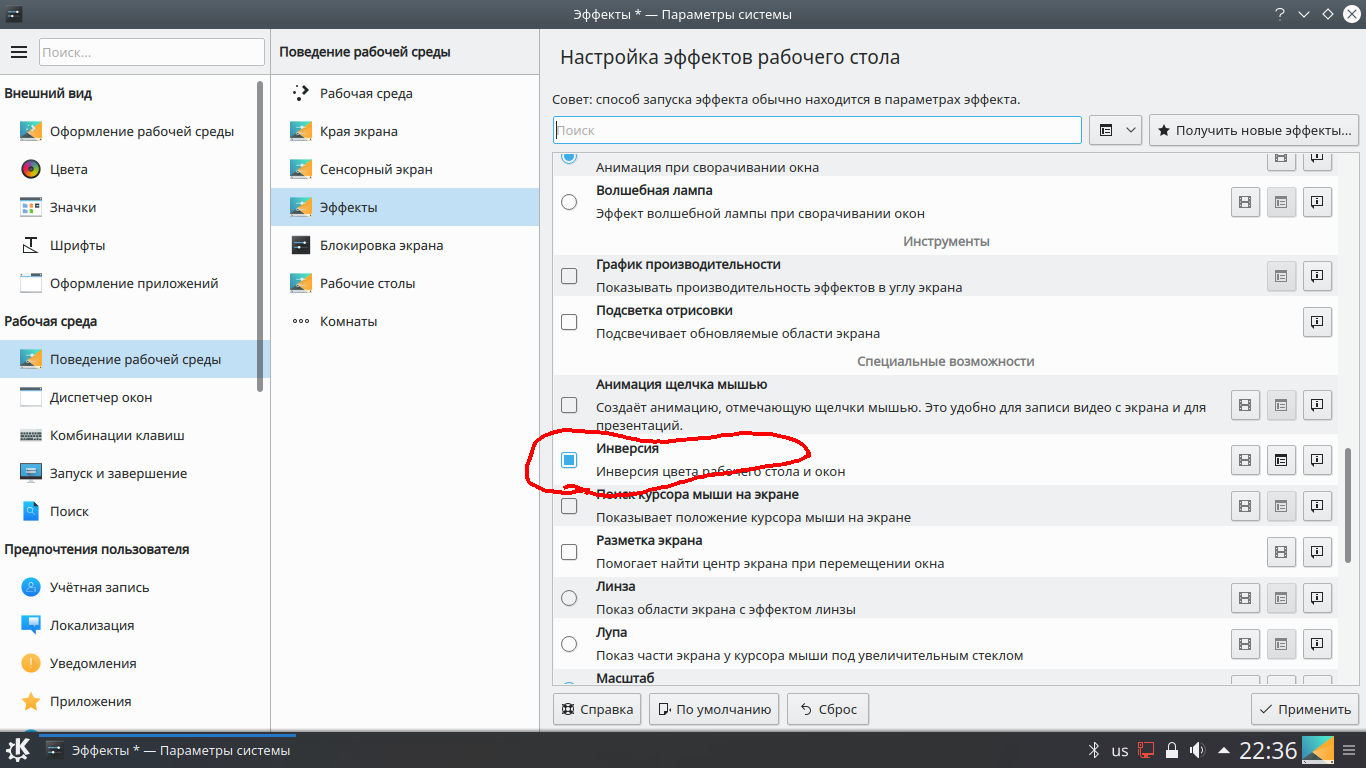Open the Комнаты section
The width and height of the screenshot is (1366, 768).
coord(405,321)
